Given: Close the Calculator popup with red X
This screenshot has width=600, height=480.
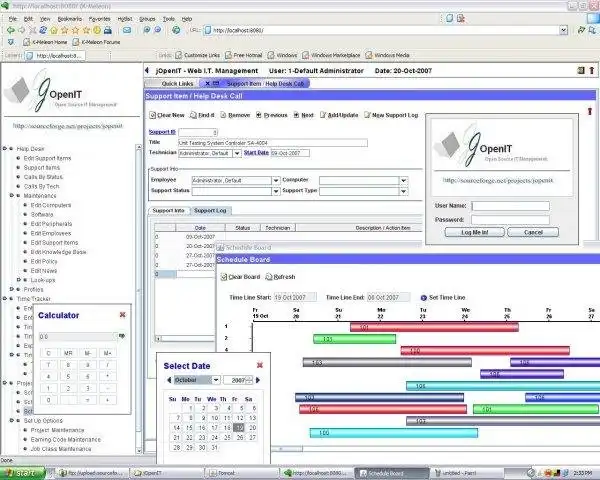Looking at the screenshot, I should click(x=122, y=315).
